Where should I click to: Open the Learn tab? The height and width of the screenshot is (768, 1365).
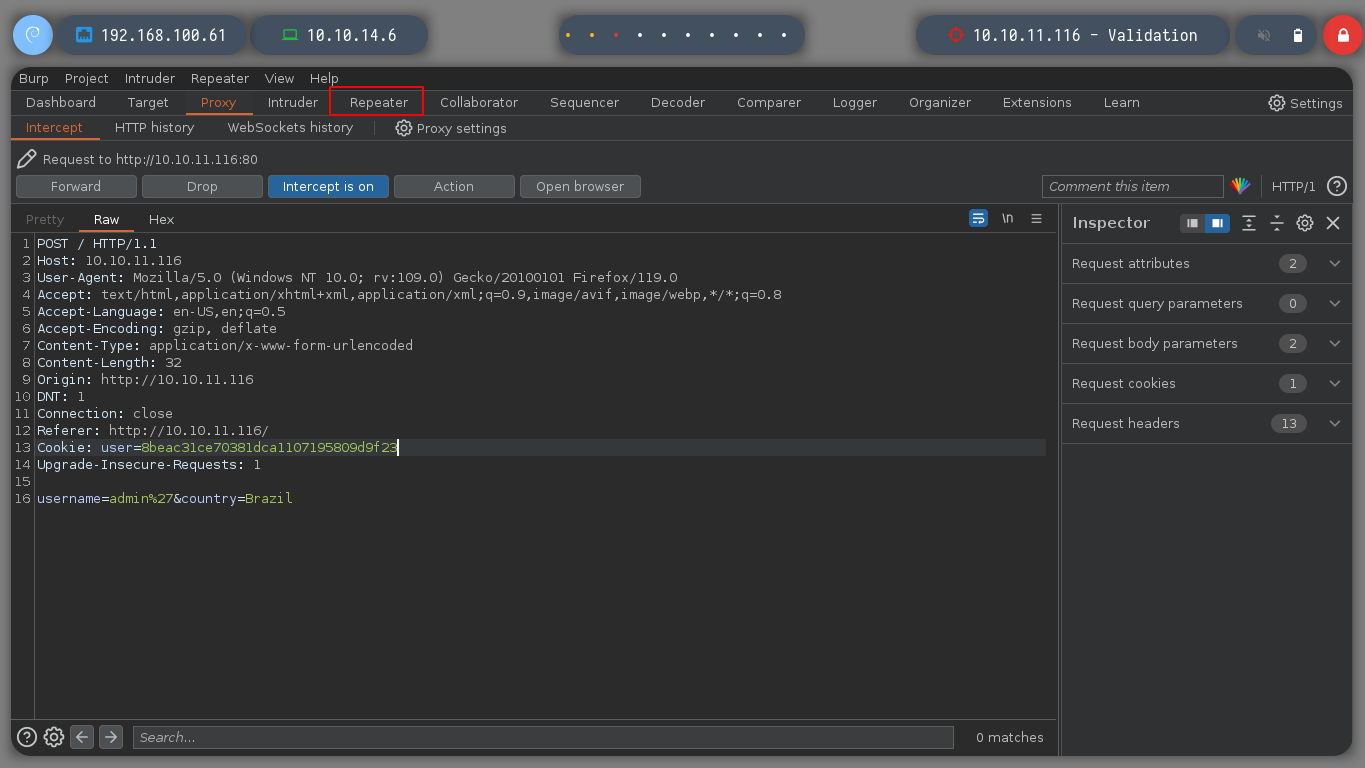(1121, 102)
